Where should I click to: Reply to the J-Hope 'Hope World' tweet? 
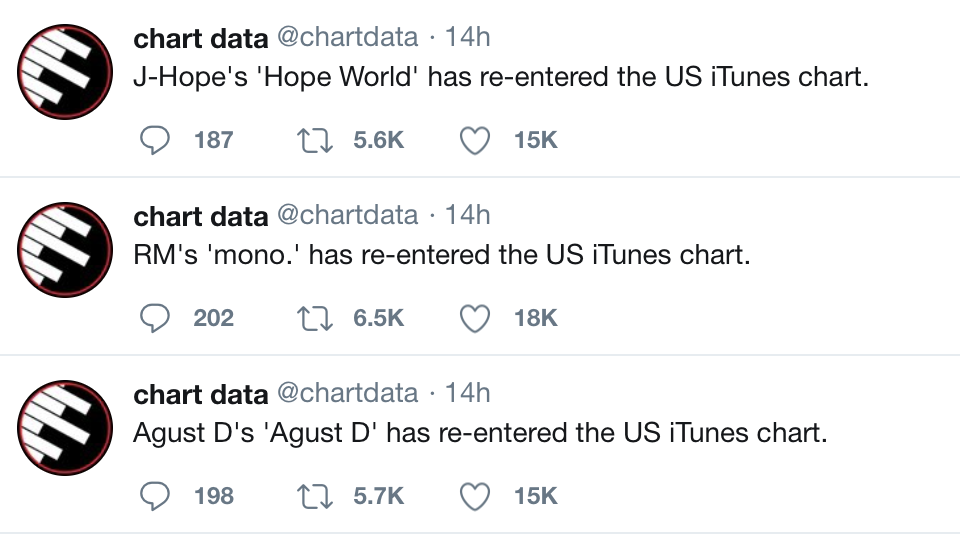pos(155,140)
